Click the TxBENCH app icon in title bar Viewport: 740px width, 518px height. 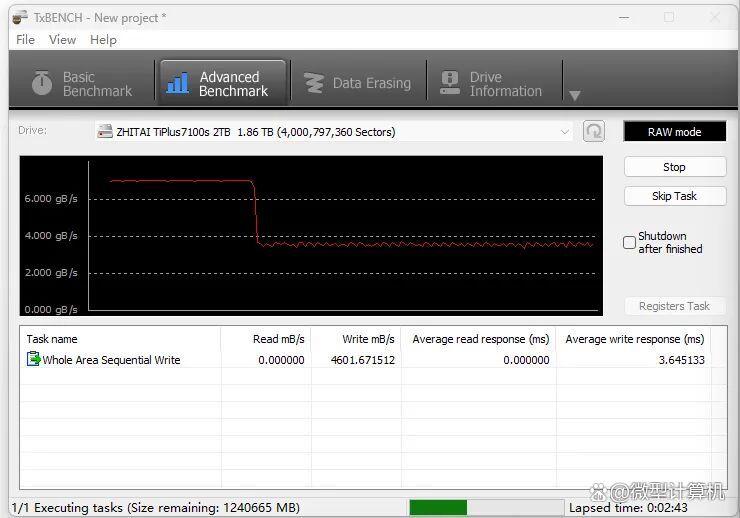pos(20,17)
